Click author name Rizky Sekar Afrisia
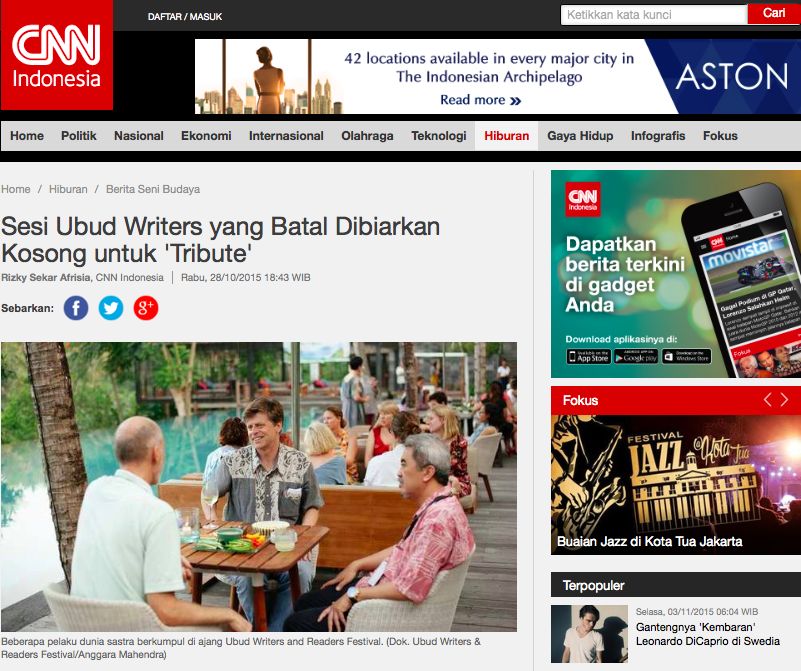The width and height of the screenshot is (801, 671). [46, 277]
